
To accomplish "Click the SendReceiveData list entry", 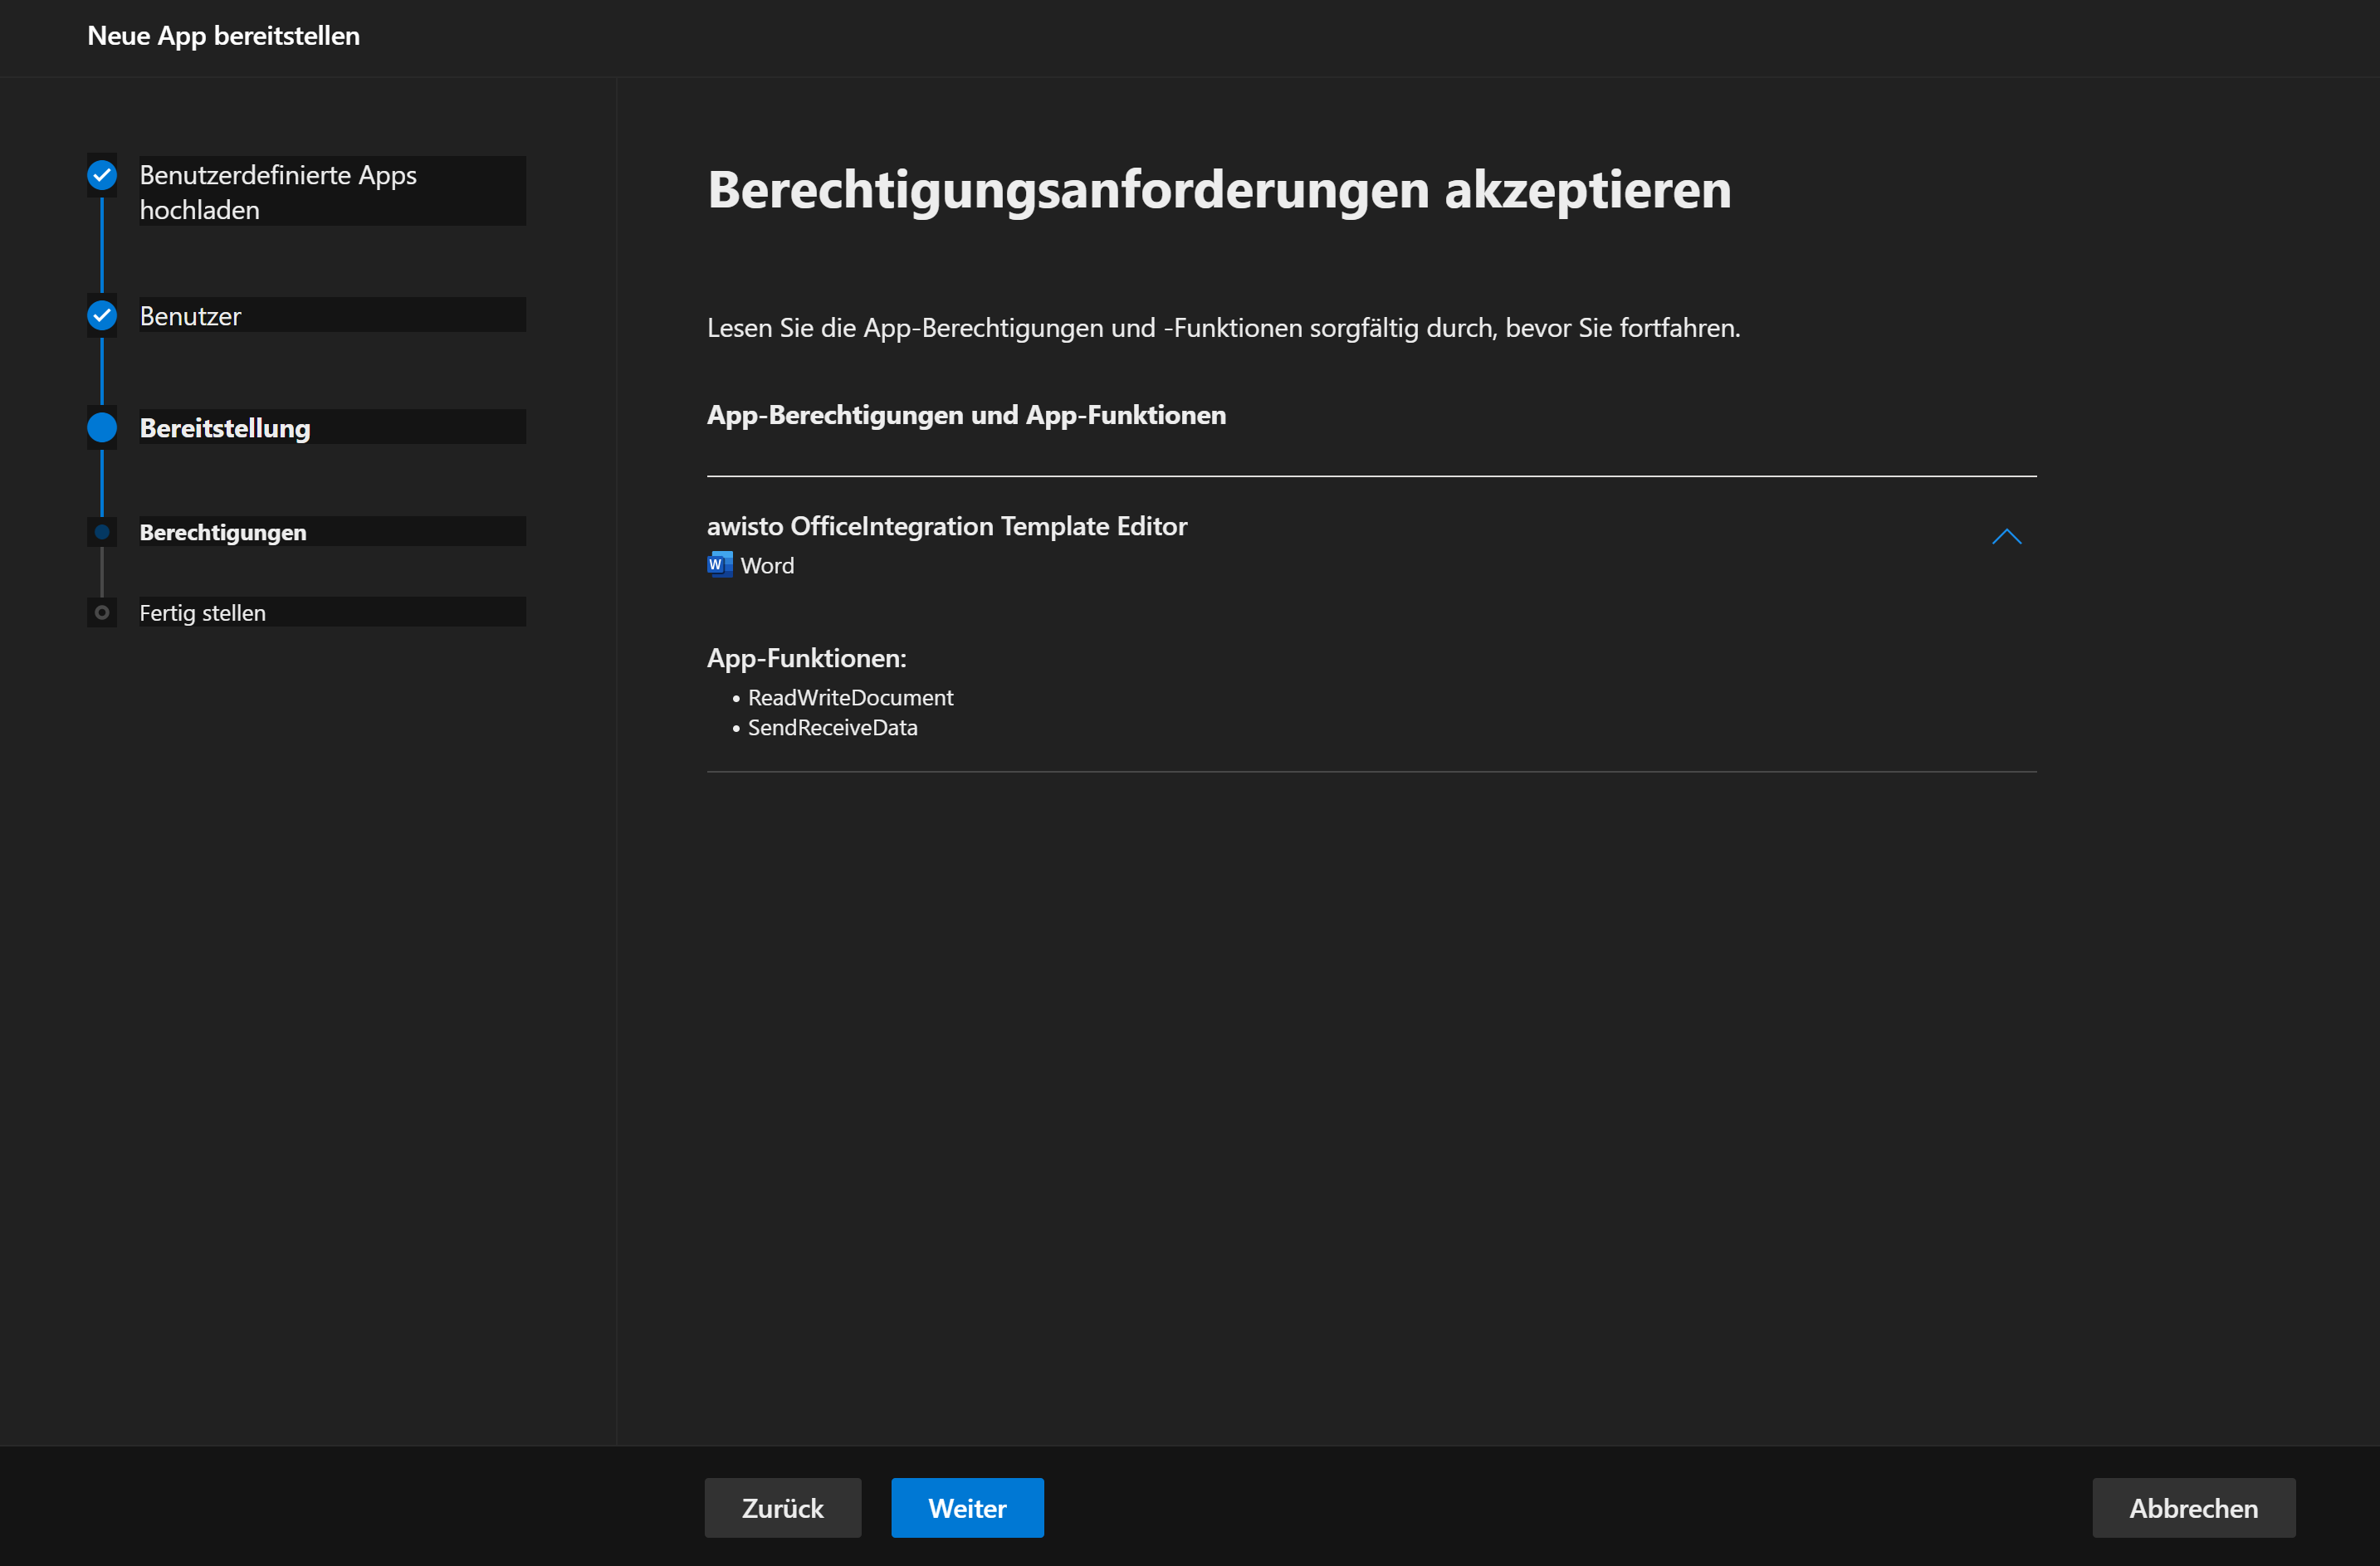I will [832, 727].
